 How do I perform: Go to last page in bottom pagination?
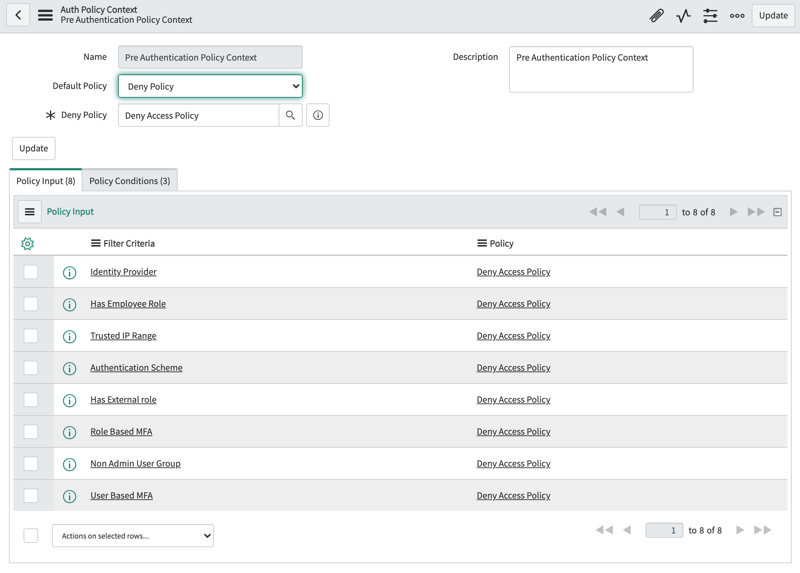tap(763, 530)
